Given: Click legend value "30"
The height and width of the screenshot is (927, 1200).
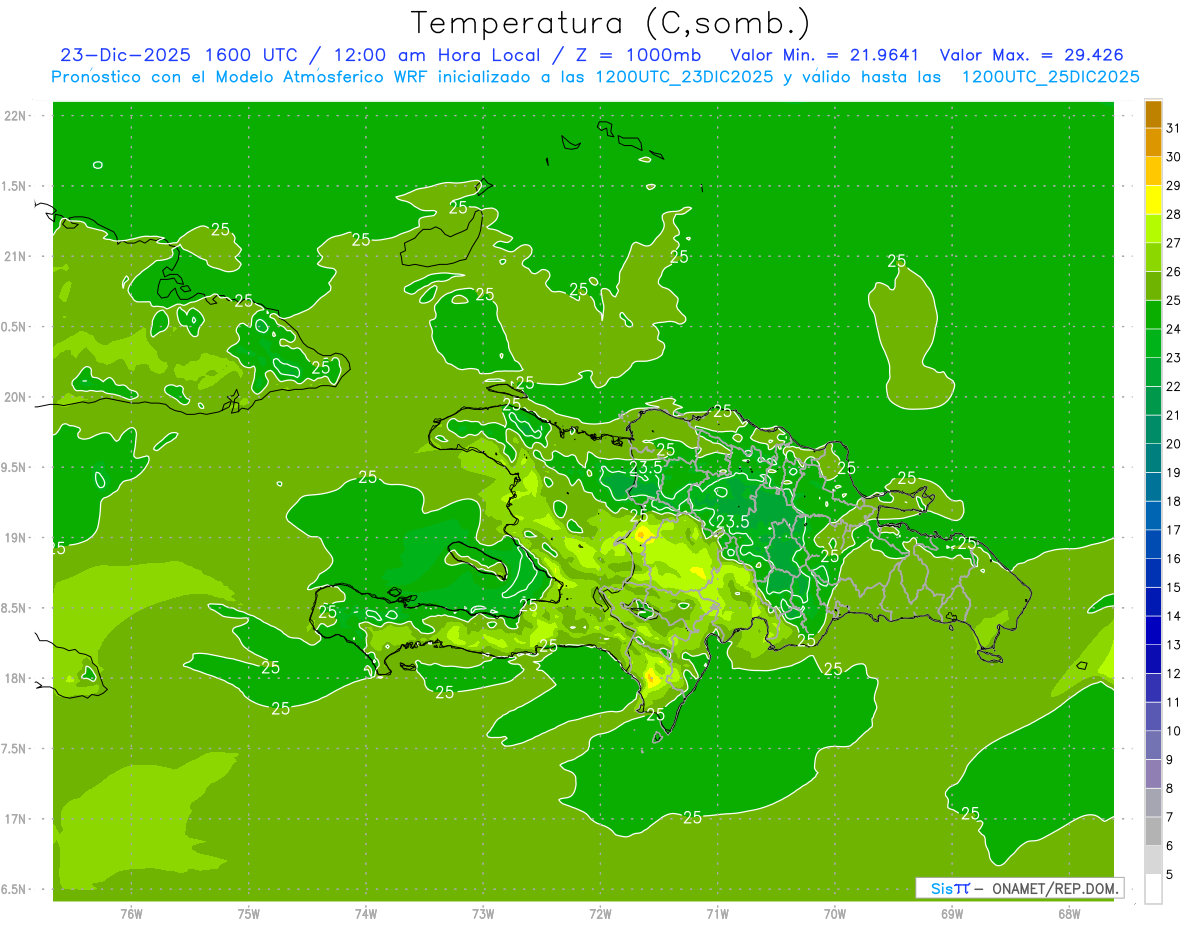Looking at the screenshot, I should pos(1174,157).
